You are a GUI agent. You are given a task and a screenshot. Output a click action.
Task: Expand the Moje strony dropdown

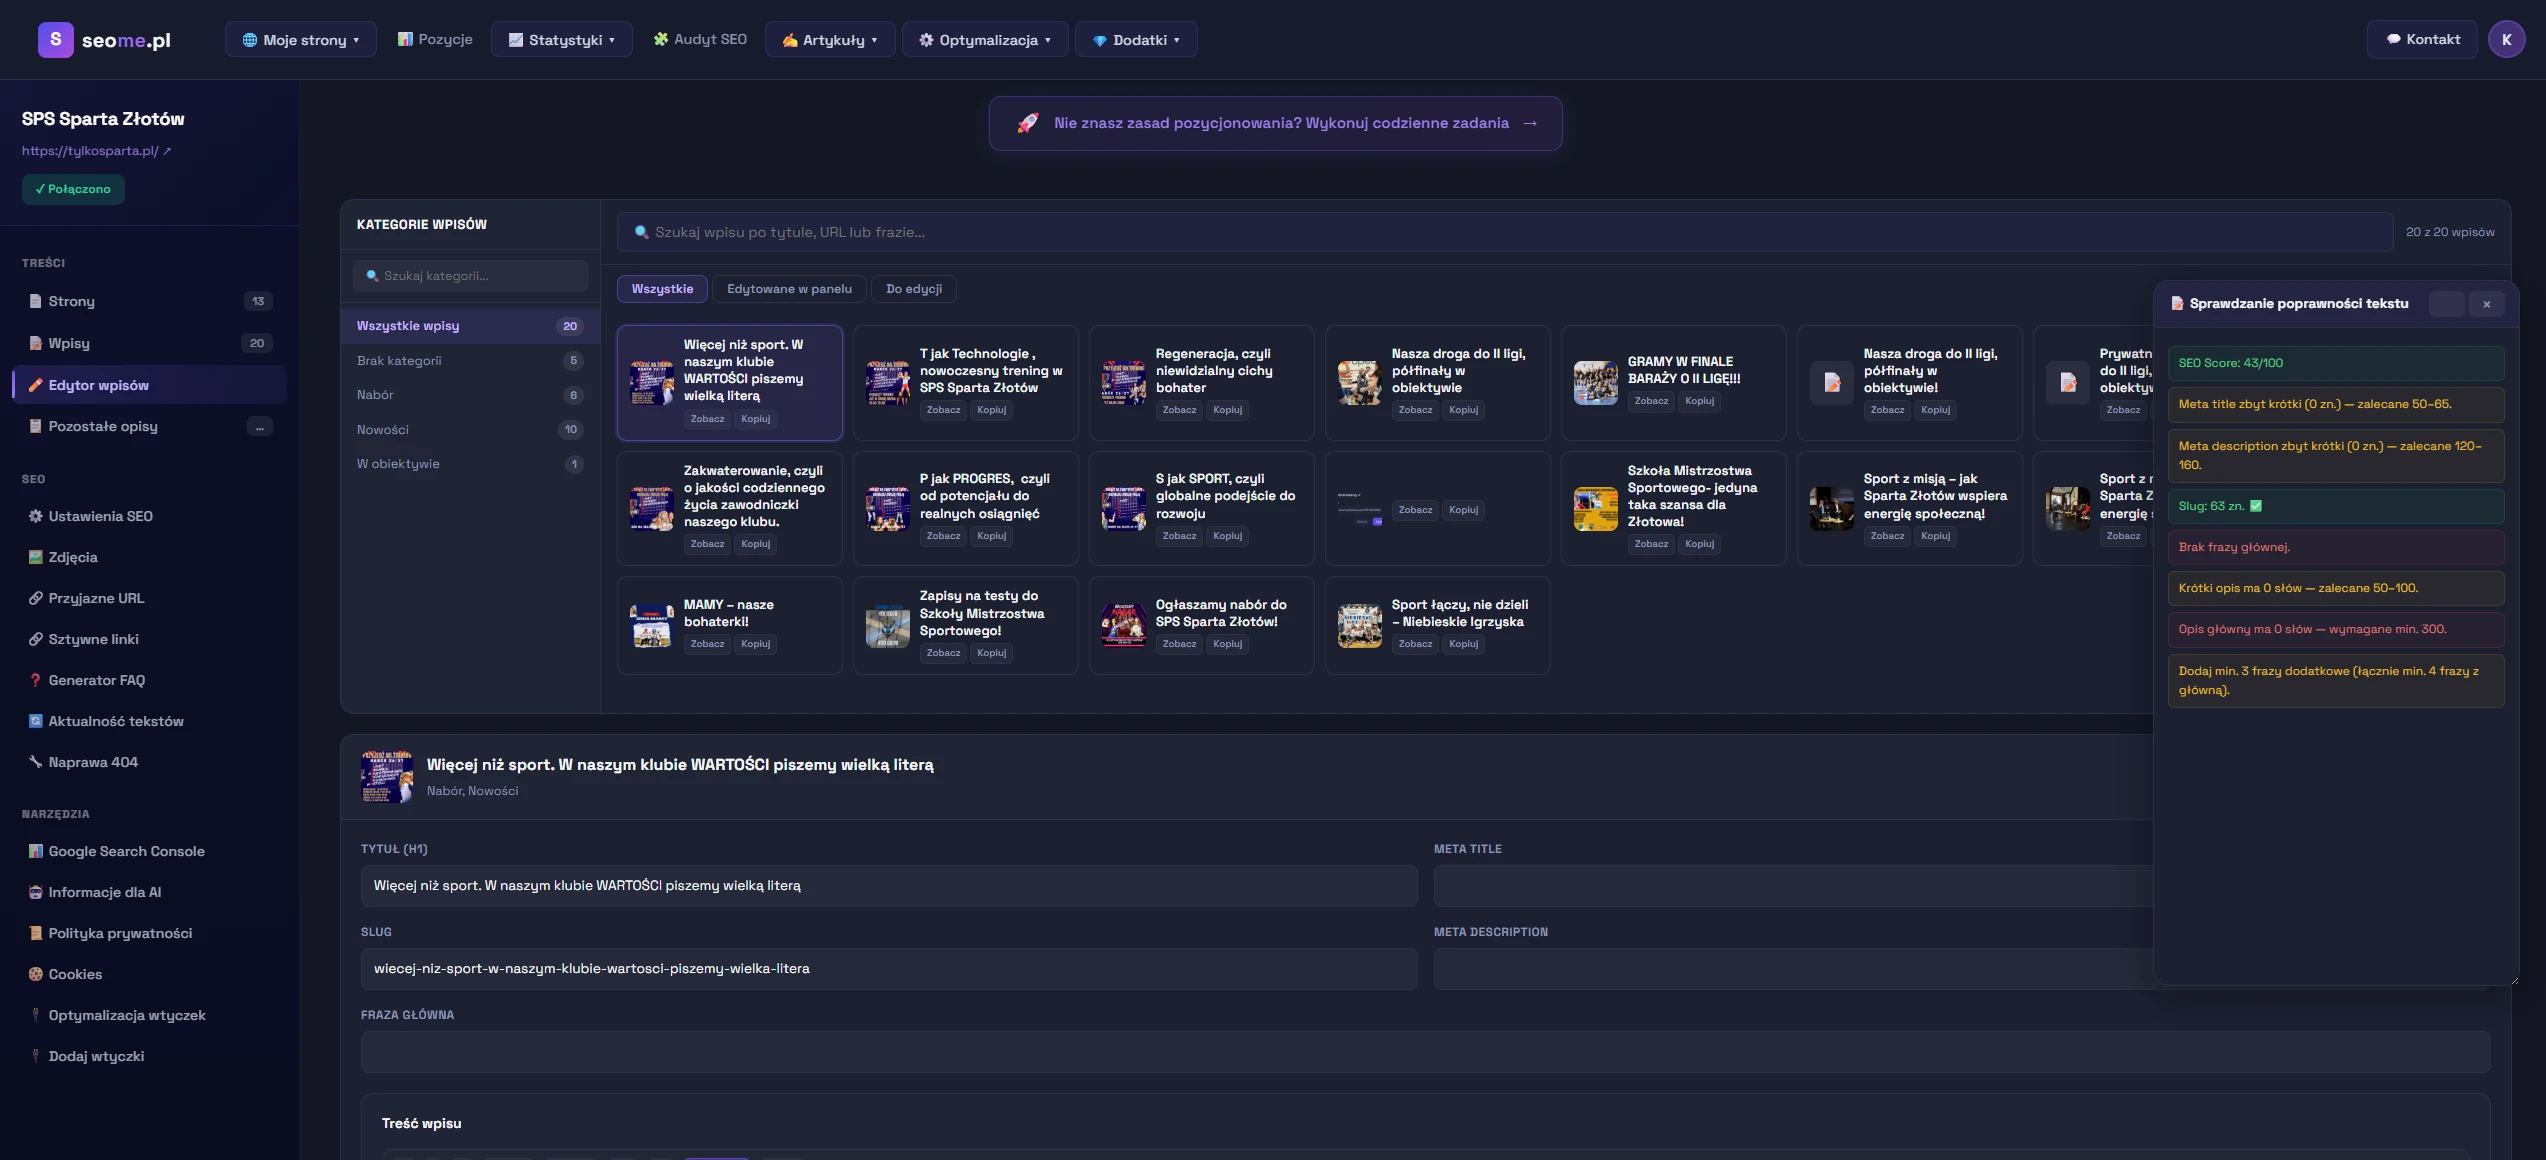[300, 40]
